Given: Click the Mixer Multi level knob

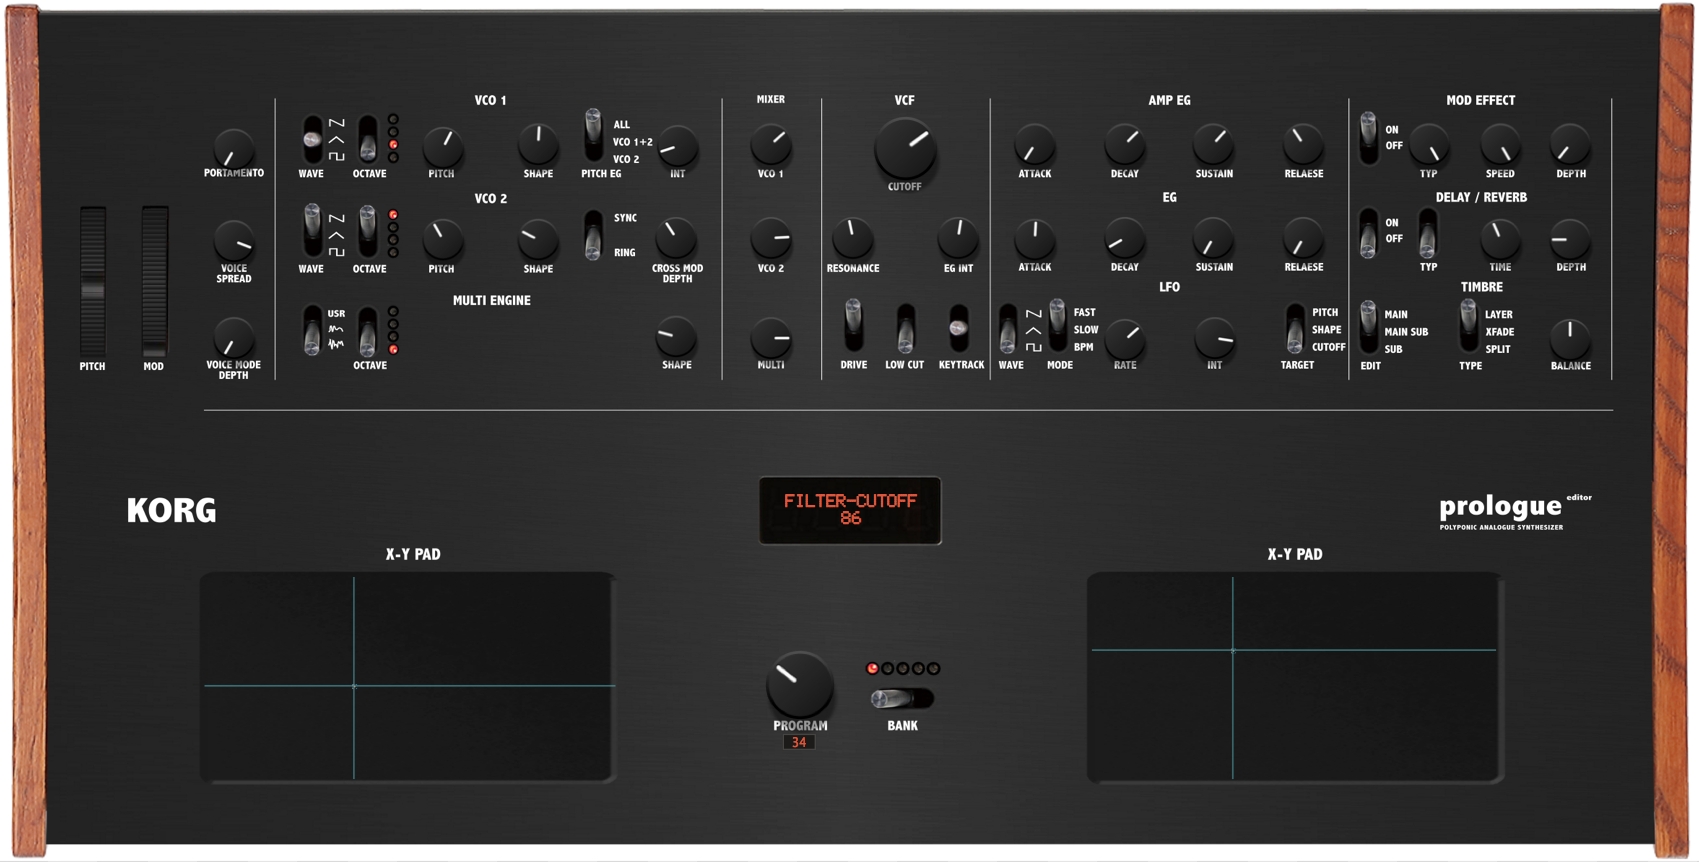Looking at the screenshot, I should click(x=770, y=338).
